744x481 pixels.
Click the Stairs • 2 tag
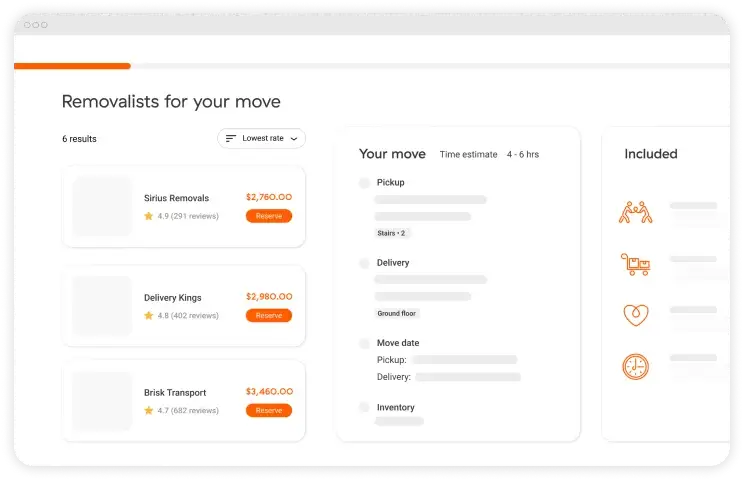392,233
